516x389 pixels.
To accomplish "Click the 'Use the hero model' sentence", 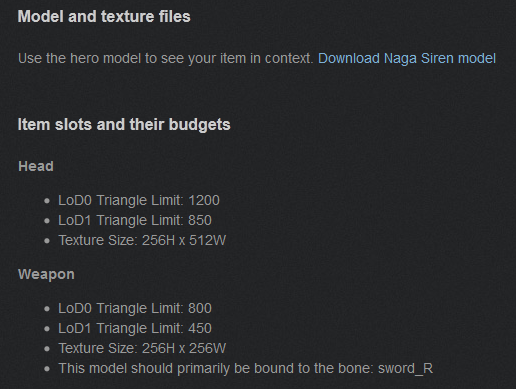I will 166,59.
